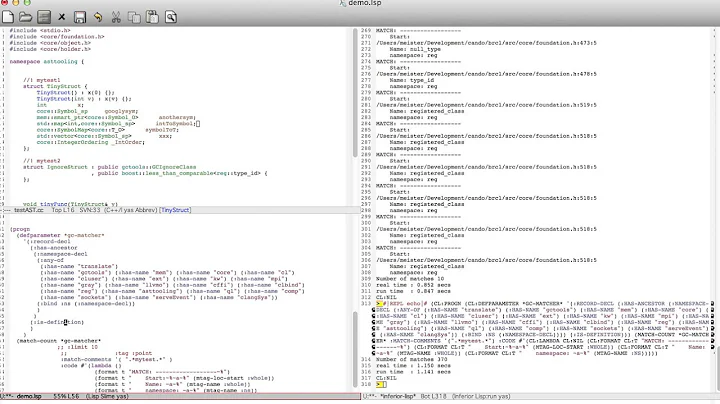Click SVN:33 version control indicator

90,210
